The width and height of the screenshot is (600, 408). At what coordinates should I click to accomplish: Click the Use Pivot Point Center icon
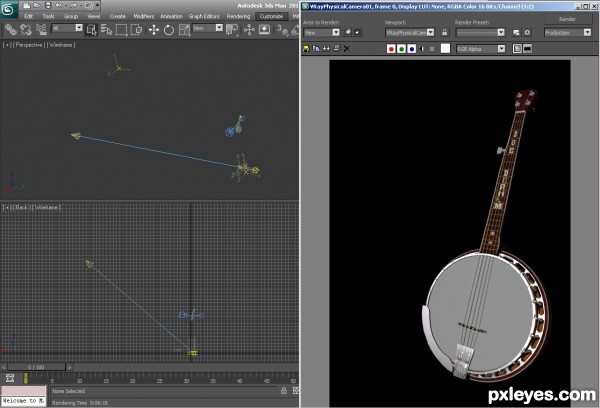(232, 29)
